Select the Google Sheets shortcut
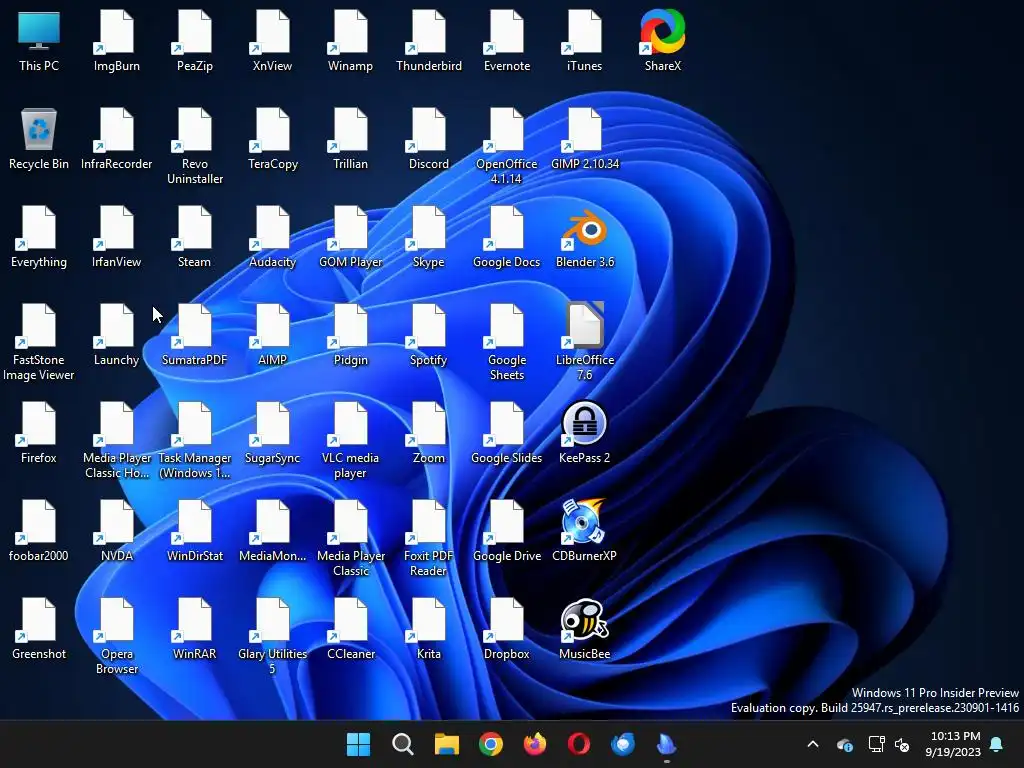This screenshot has width=1024, height=768. 507,342
